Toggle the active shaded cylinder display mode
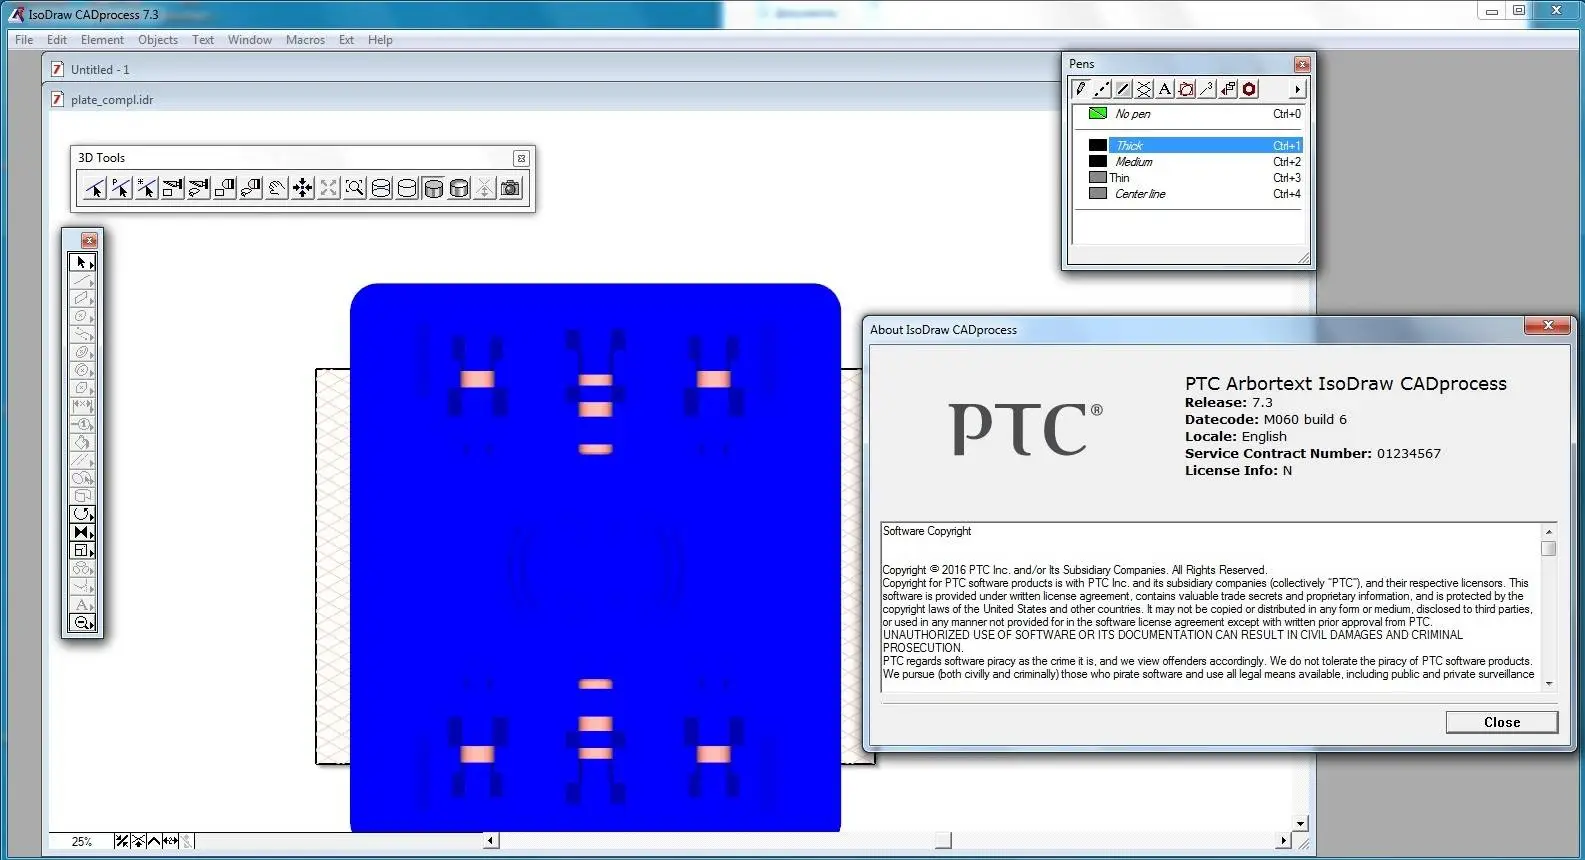Screen dimensions: 1585x860 coord(432,188)
